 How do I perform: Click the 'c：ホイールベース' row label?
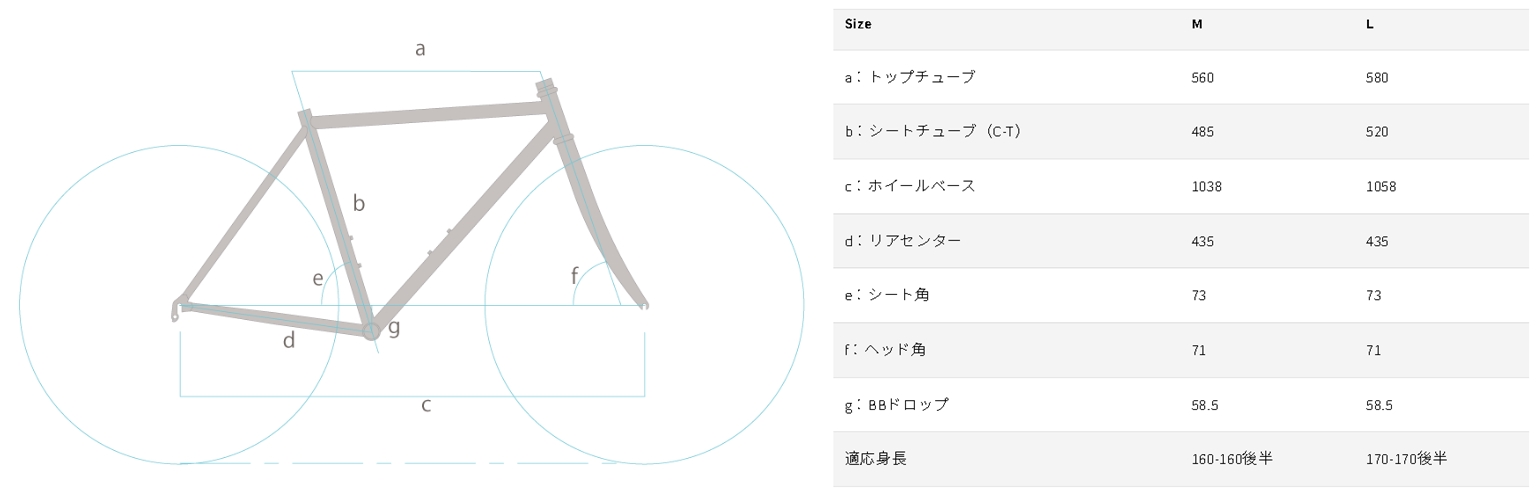point(909,187)
